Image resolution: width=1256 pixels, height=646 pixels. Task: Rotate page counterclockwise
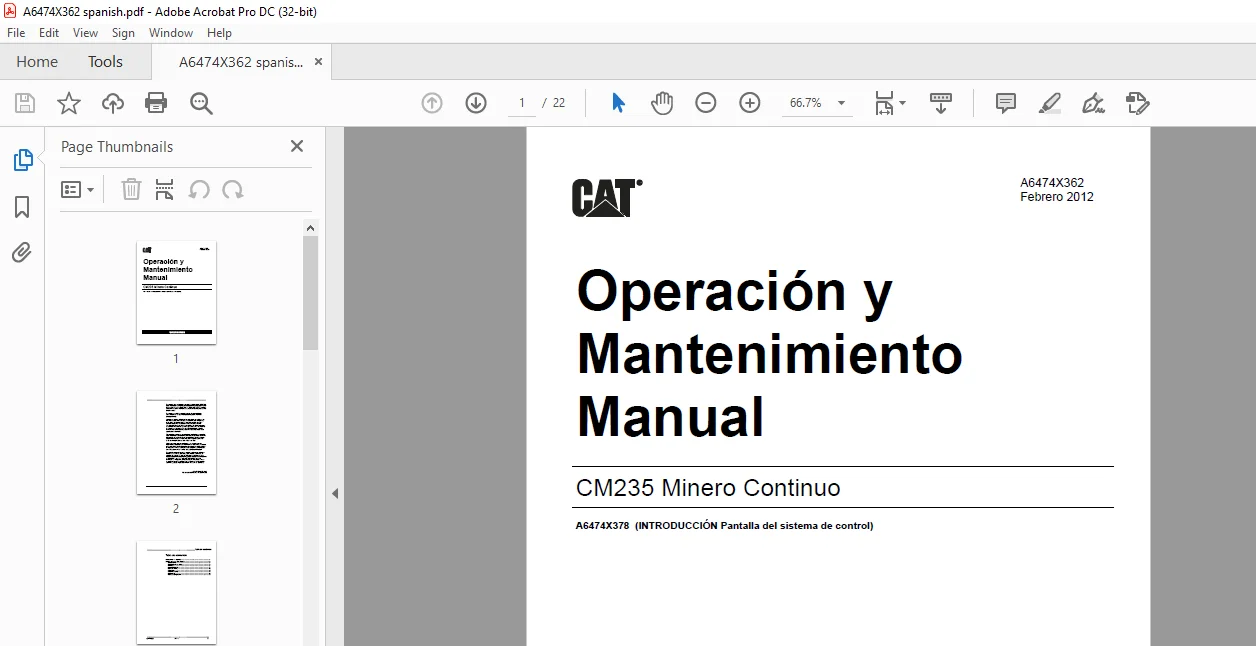coord(199,189)
